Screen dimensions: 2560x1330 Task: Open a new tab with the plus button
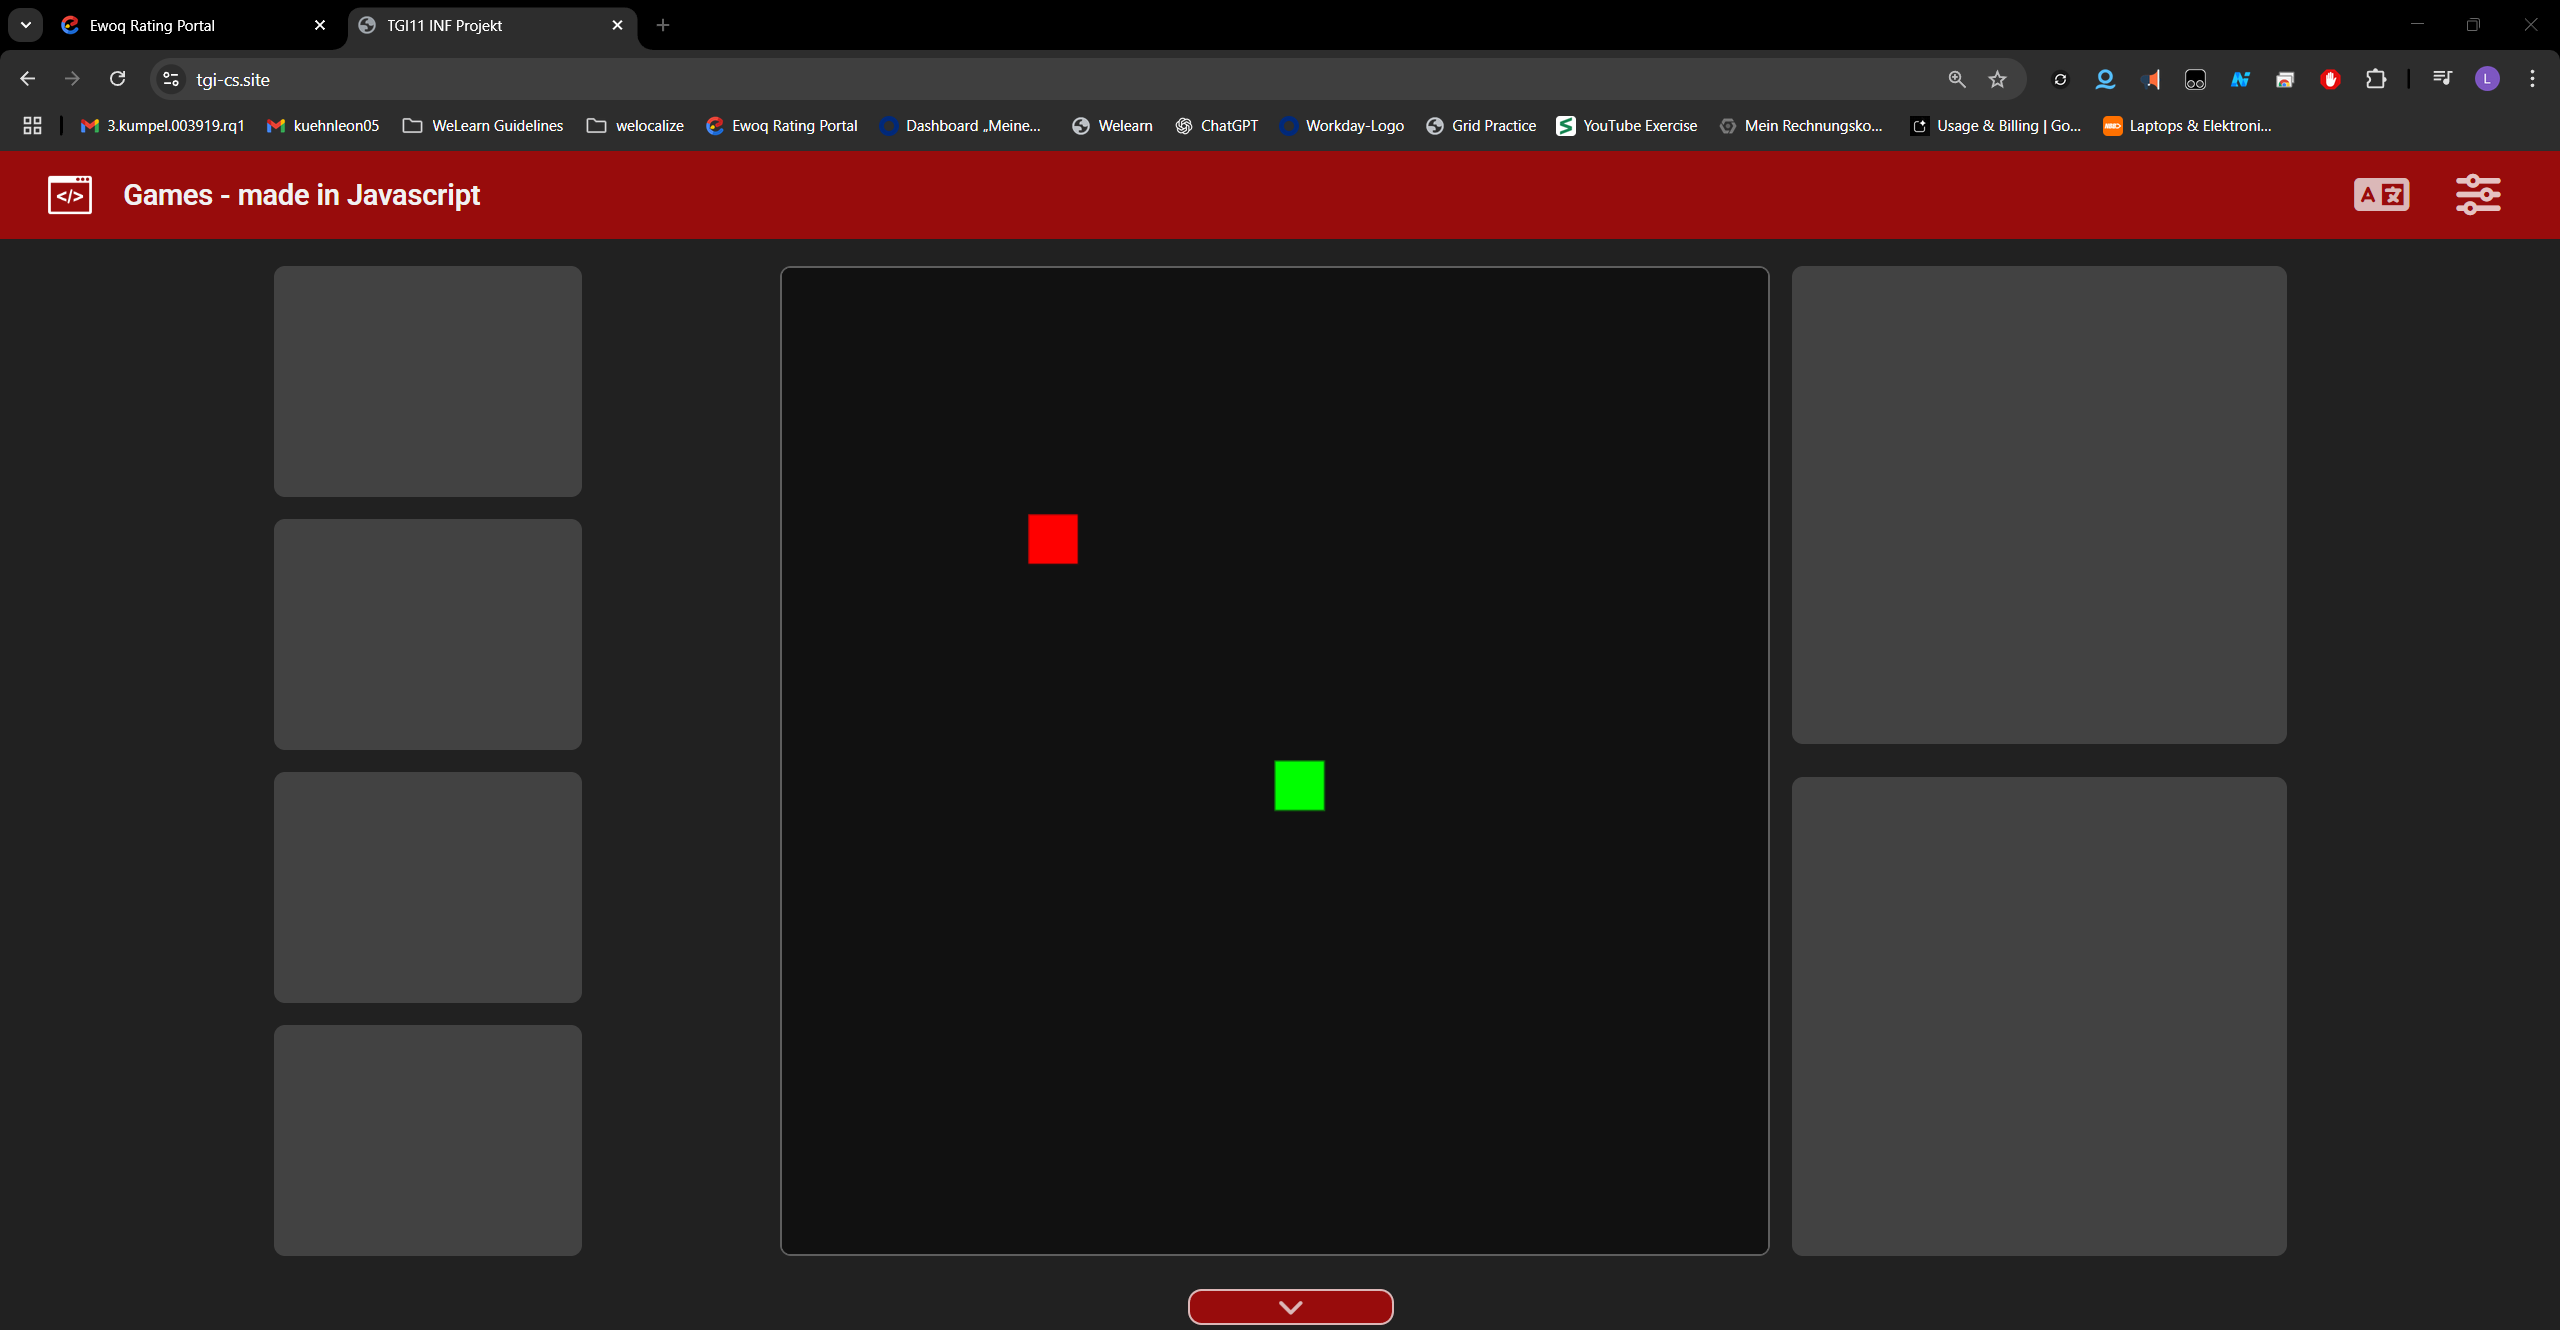(x=662, y=25)
